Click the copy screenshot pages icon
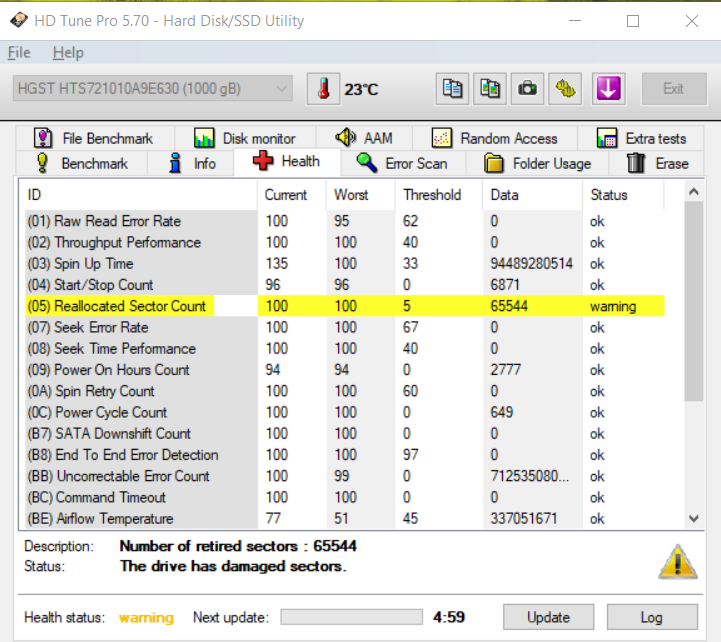Image resolution: width=721 pixels, height=642 pixels. point(490,89)
